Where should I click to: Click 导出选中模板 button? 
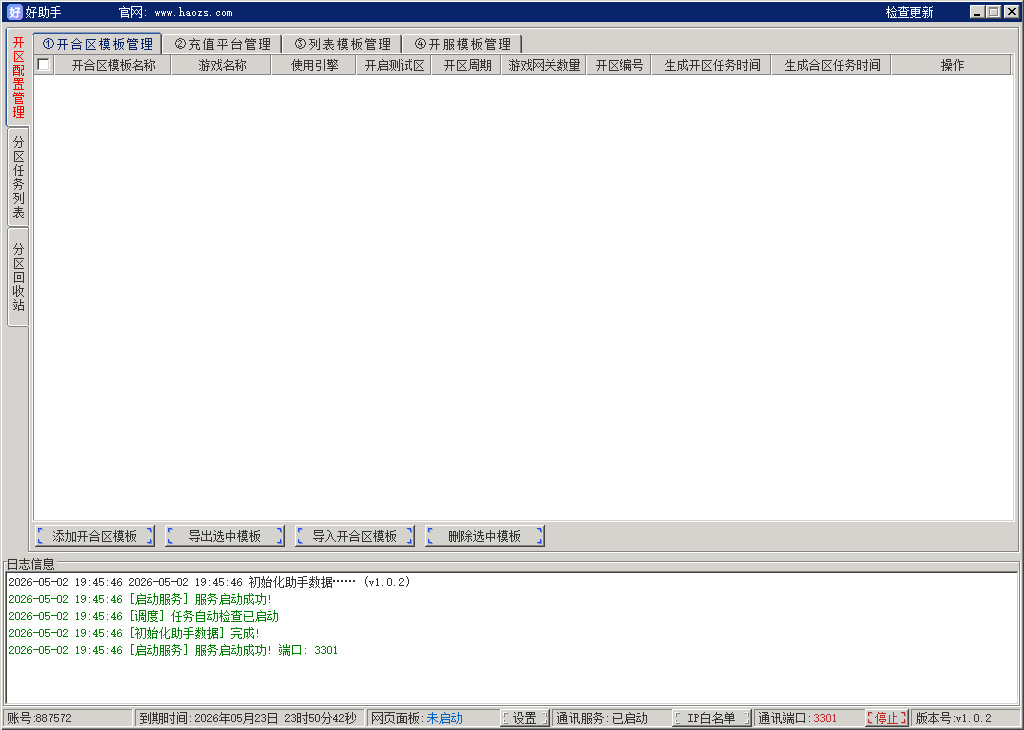pyautogui.click(x=225, y=536)
